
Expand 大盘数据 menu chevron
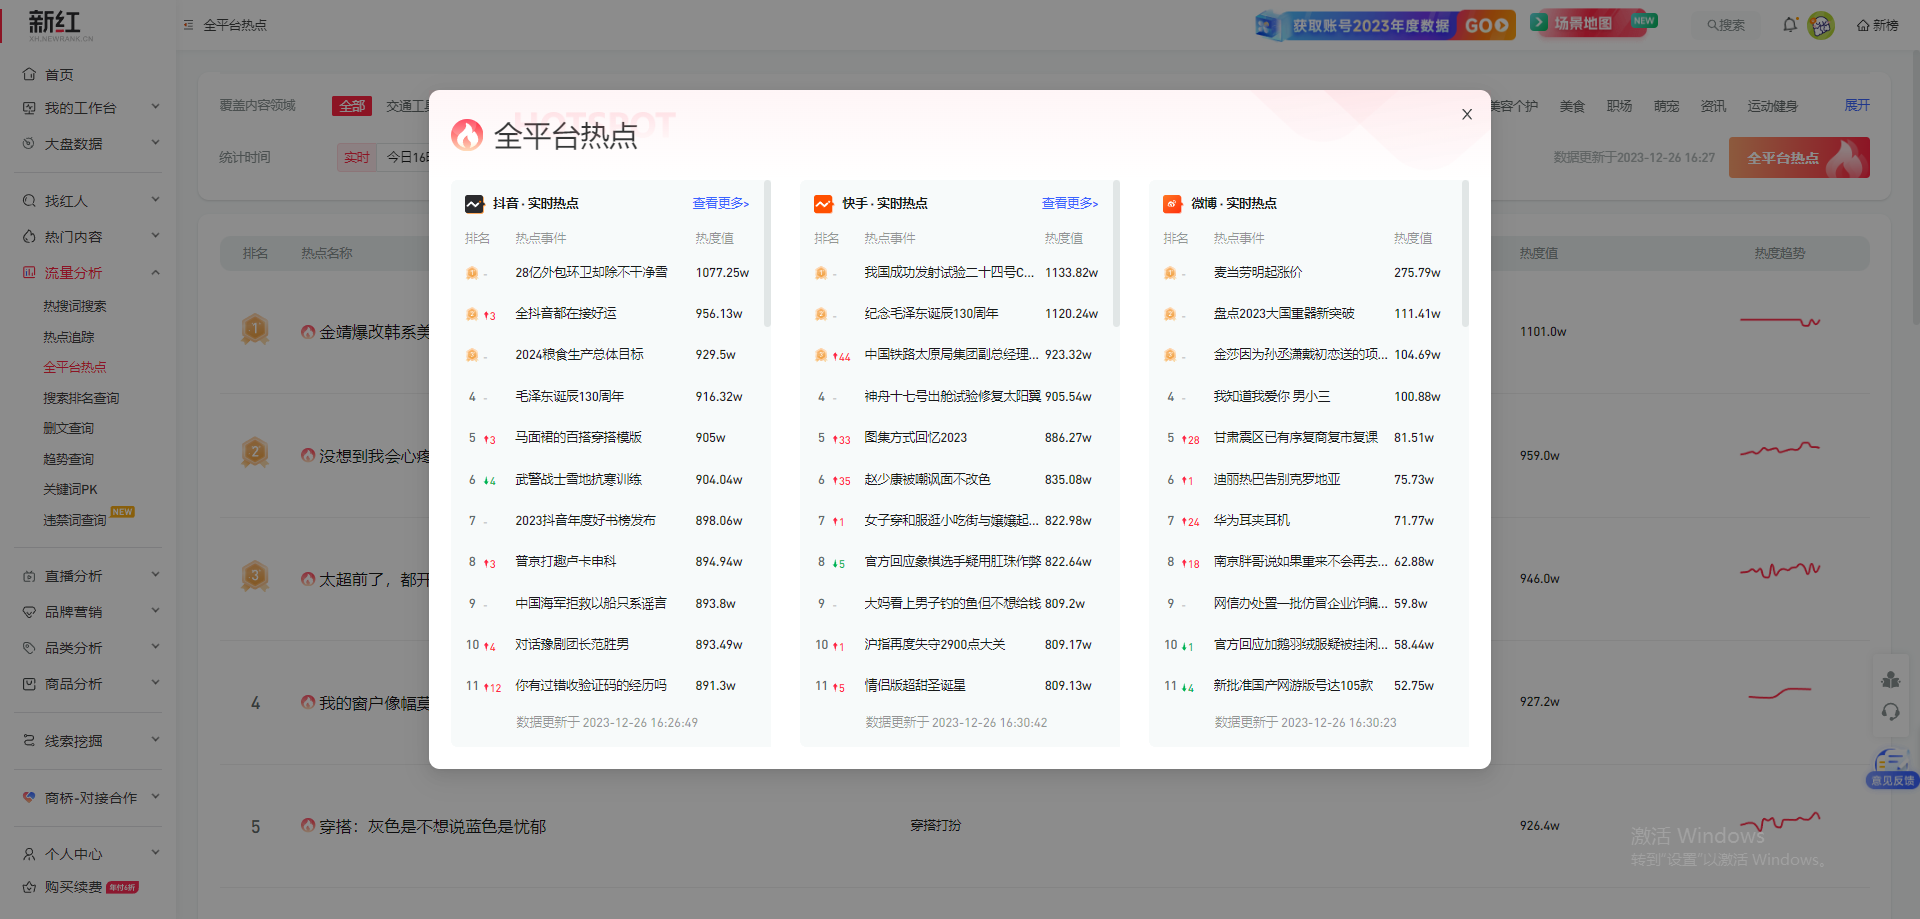[x=155, y=142]
